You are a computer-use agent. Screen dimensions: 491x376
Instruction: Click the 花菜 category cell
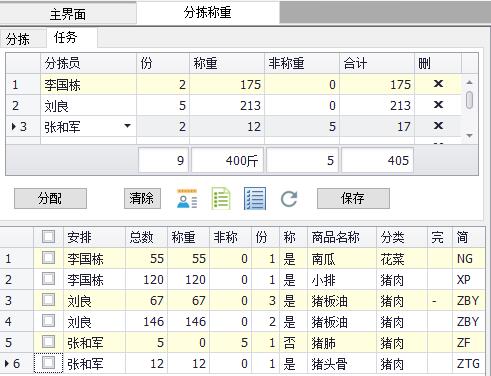coord(402,258)
